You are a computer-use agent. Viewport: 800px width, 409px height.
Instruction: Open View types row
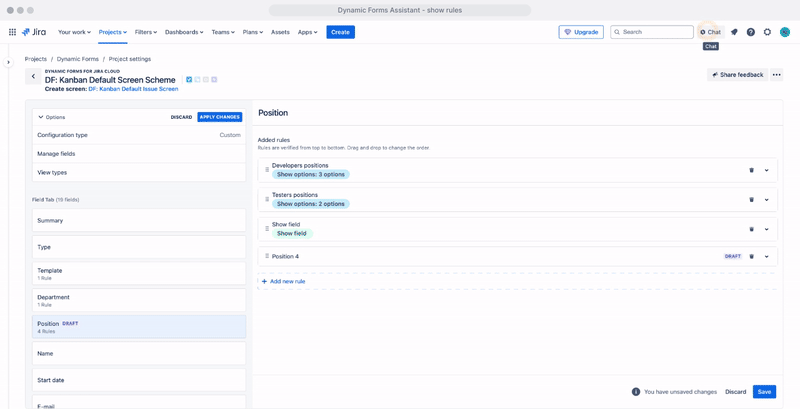139,172
